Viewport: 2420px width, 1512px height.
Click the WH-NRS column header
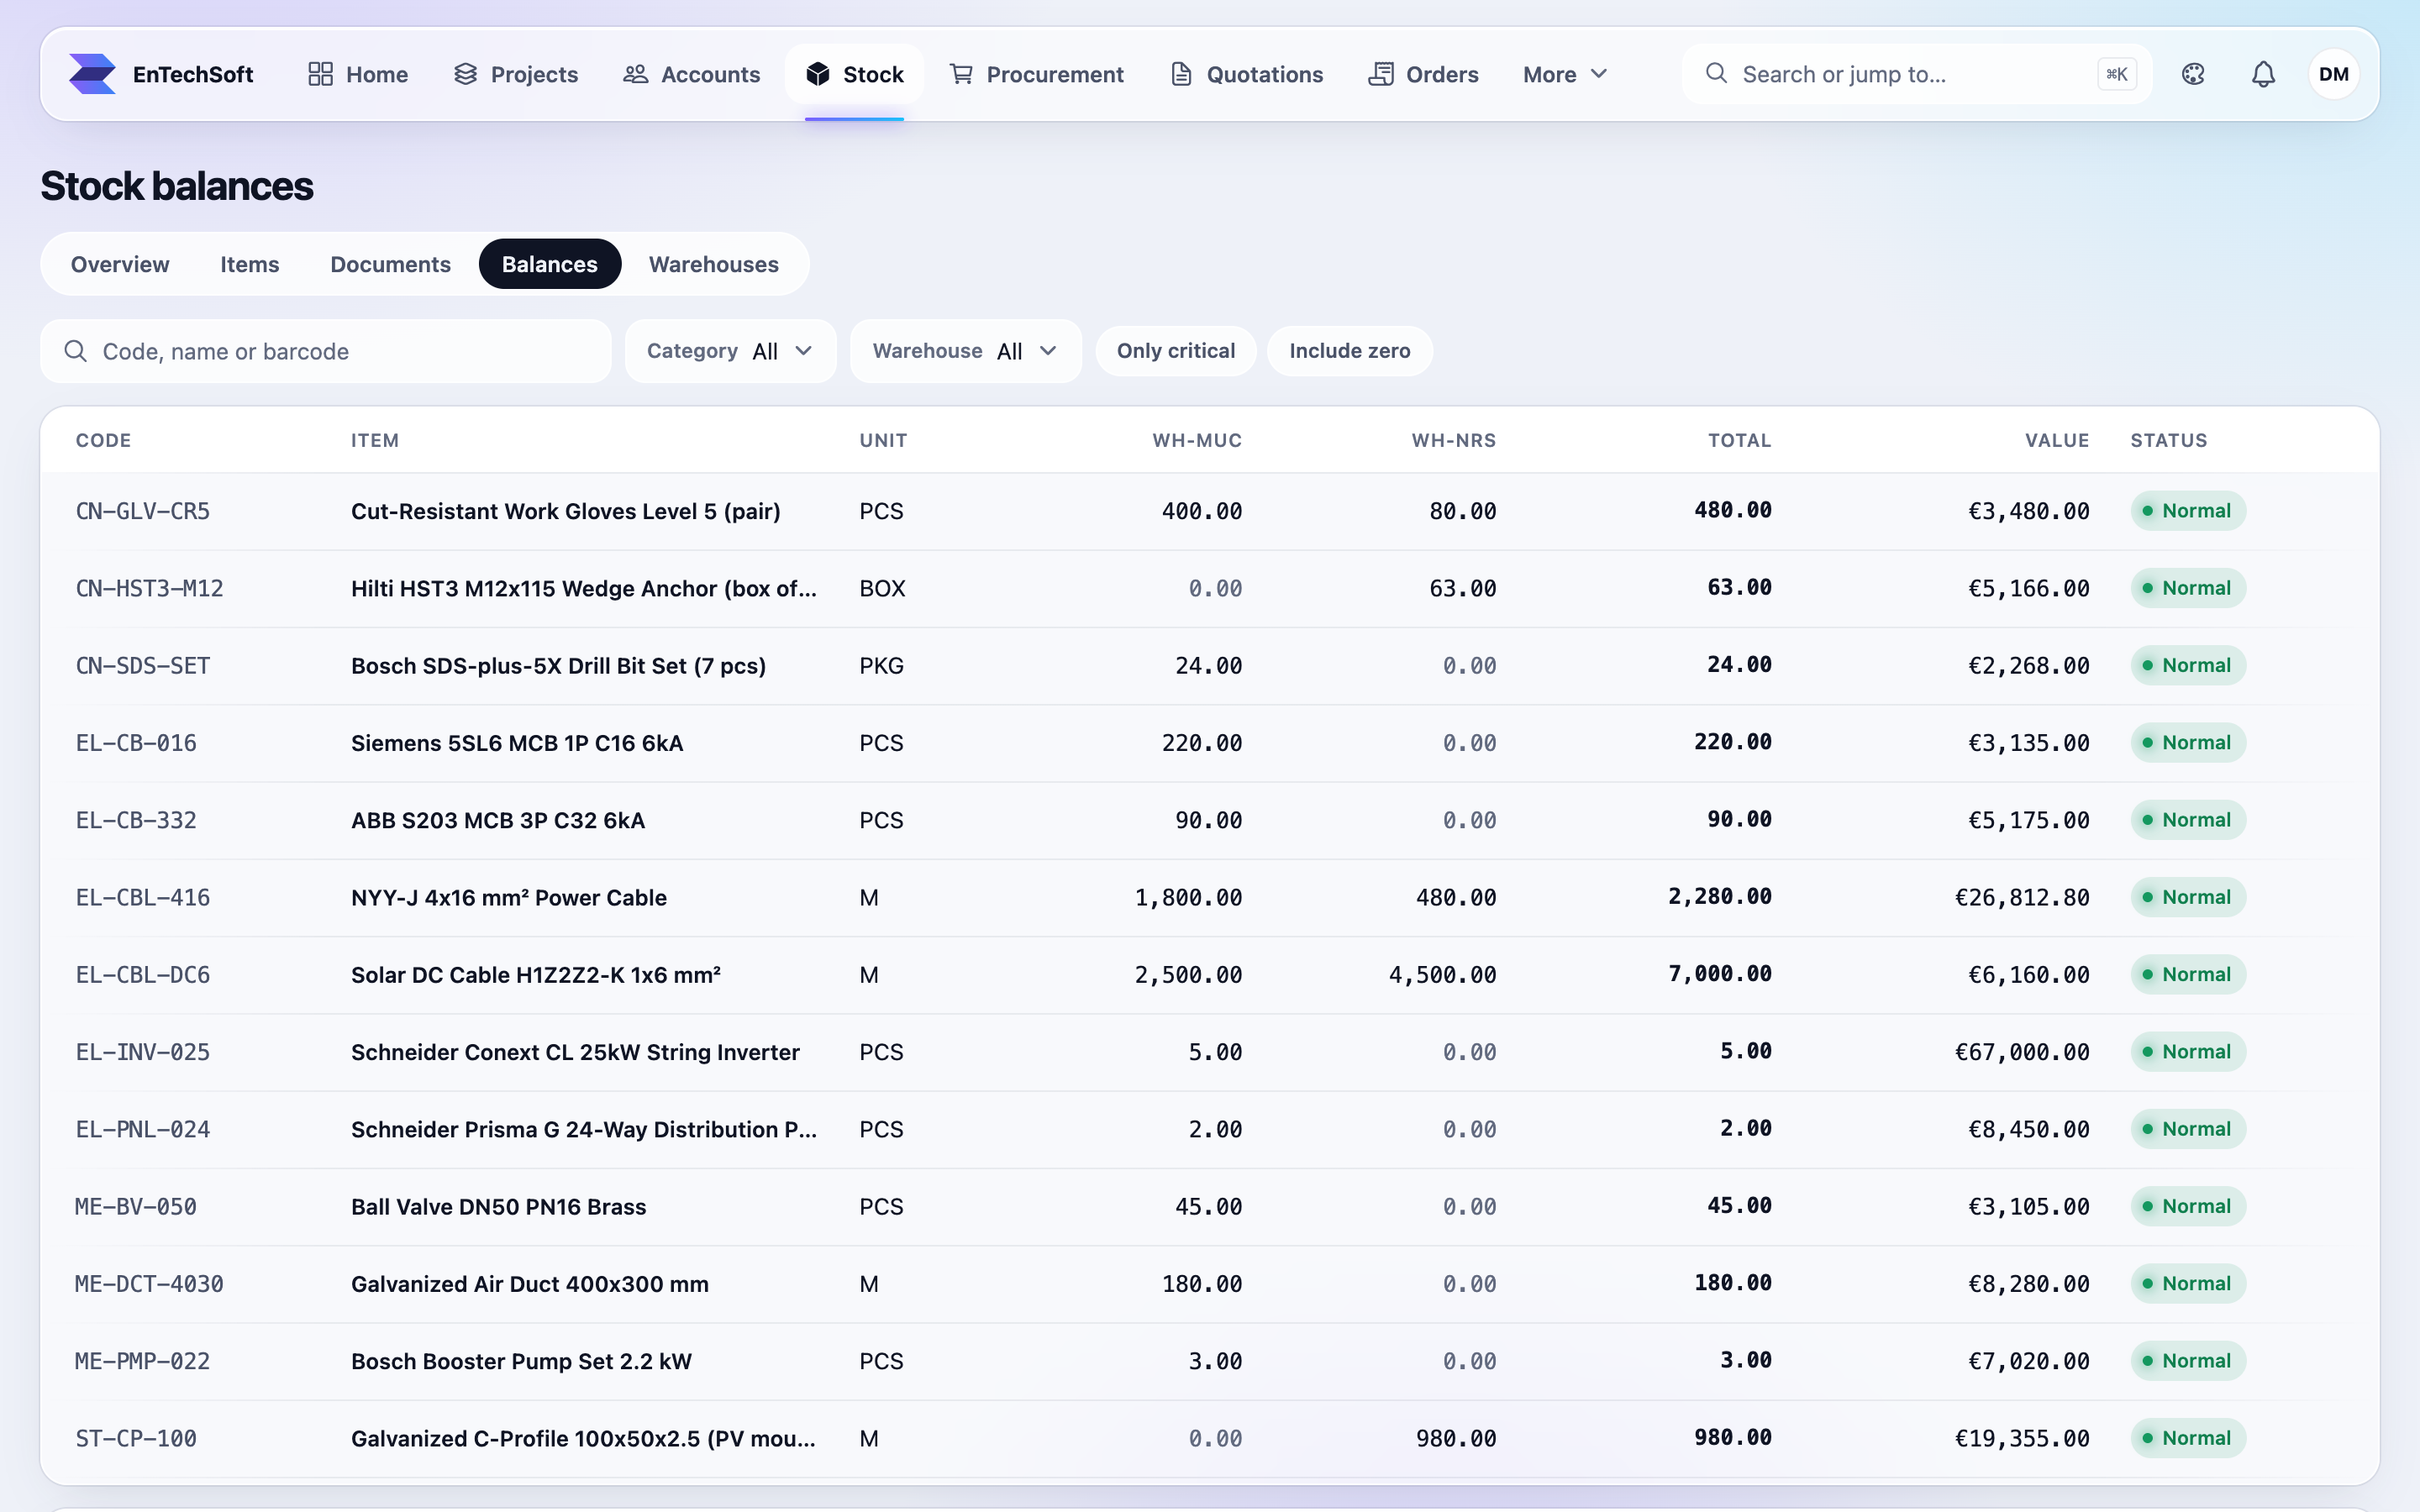pyautogui.click(x=1454, y=440)
